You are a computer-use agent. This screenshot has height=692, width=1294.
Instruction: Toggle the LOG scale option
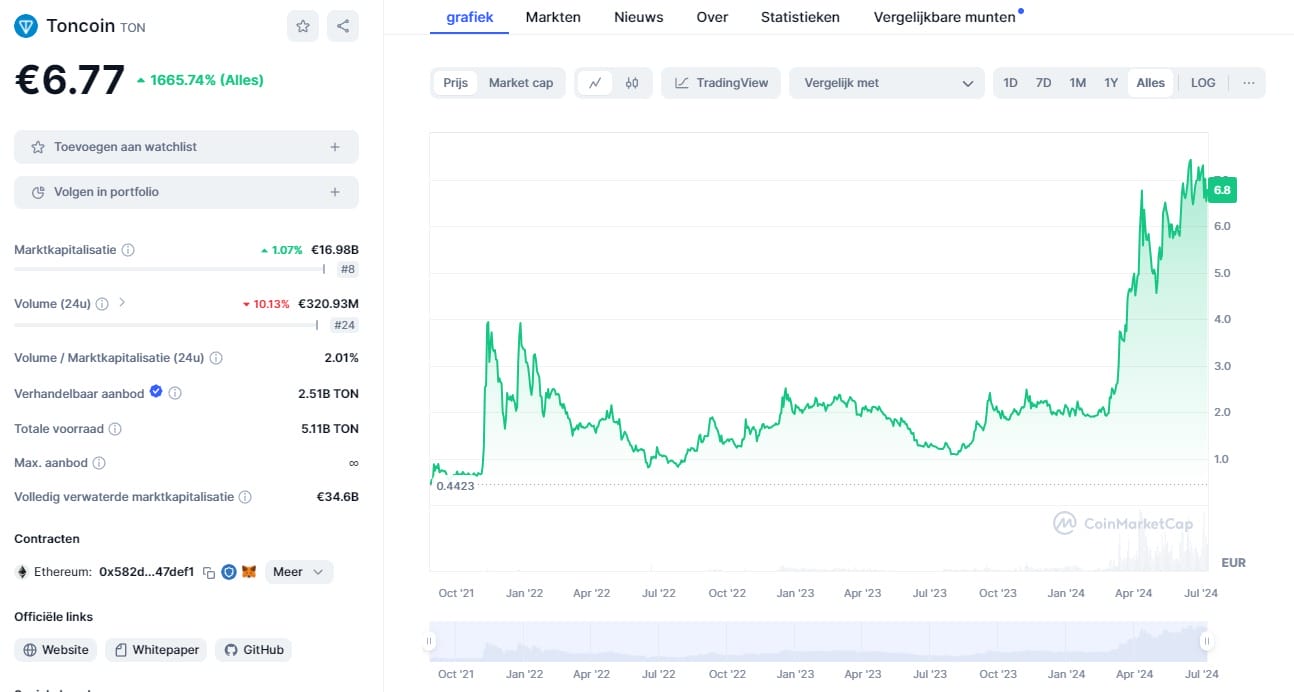(x=1203, y=83)
